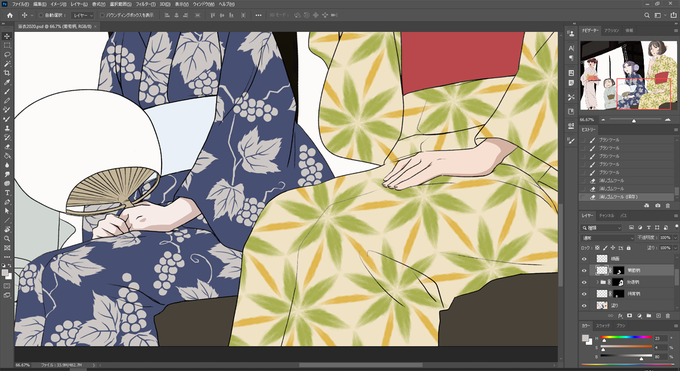Create new document from current history state
The image size is (680, 371).
[647, 206]
